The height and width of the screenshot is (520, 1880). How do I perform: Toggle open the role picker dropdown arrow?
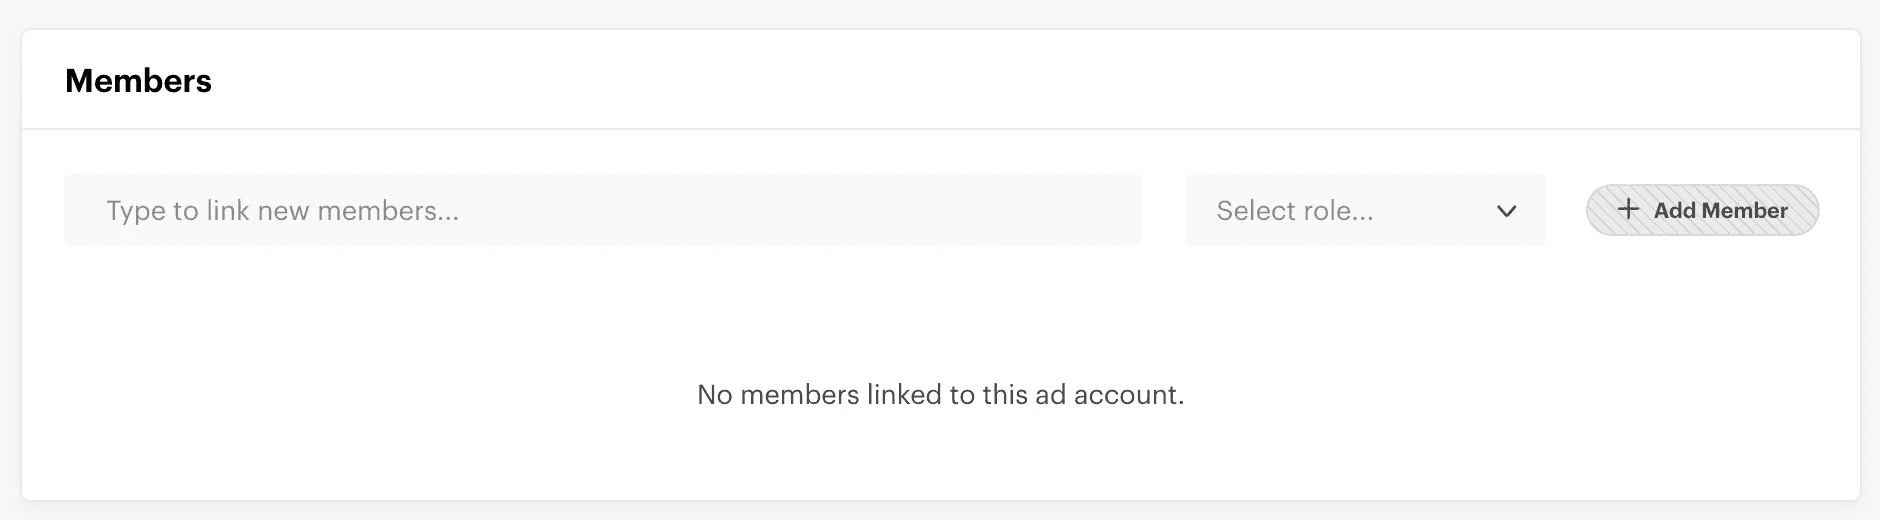pyautogui.click(x=1506, y=211)
